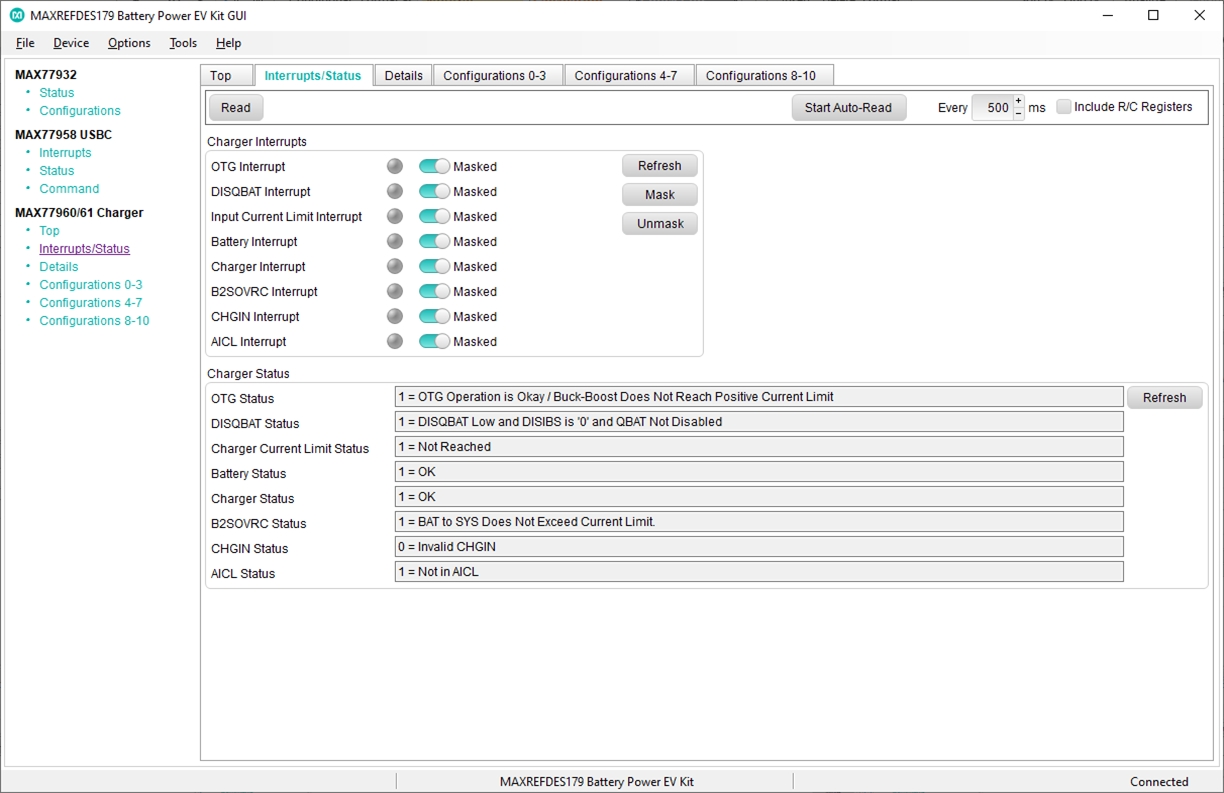Viewport: 1224px width, 793px height.
Task: Open the Help menu
Action: (228, 43)
